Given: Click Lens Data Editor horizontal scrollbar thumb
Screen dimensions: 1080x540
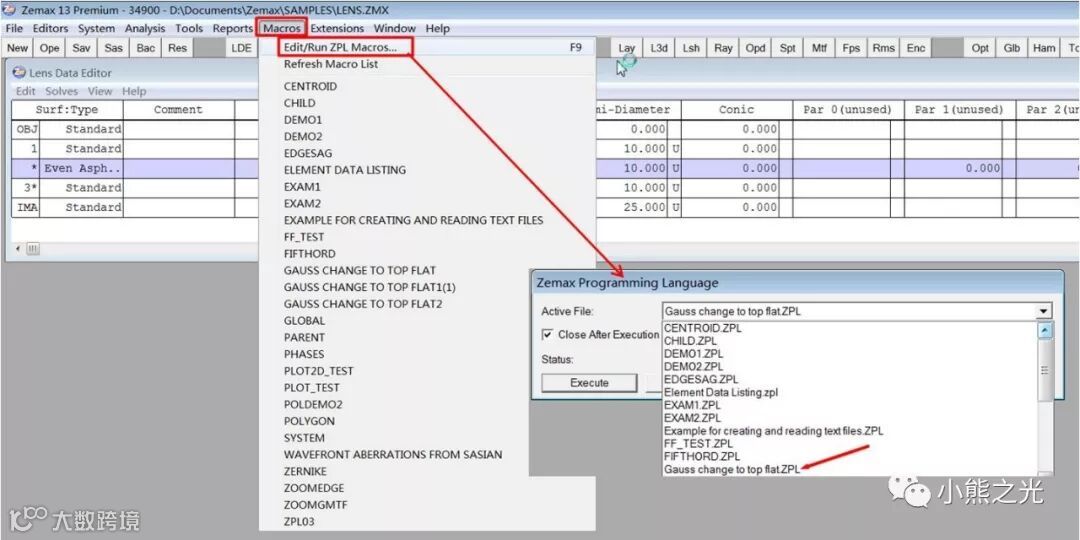Looking at the screenshot, I should click(x=33, y=249).
